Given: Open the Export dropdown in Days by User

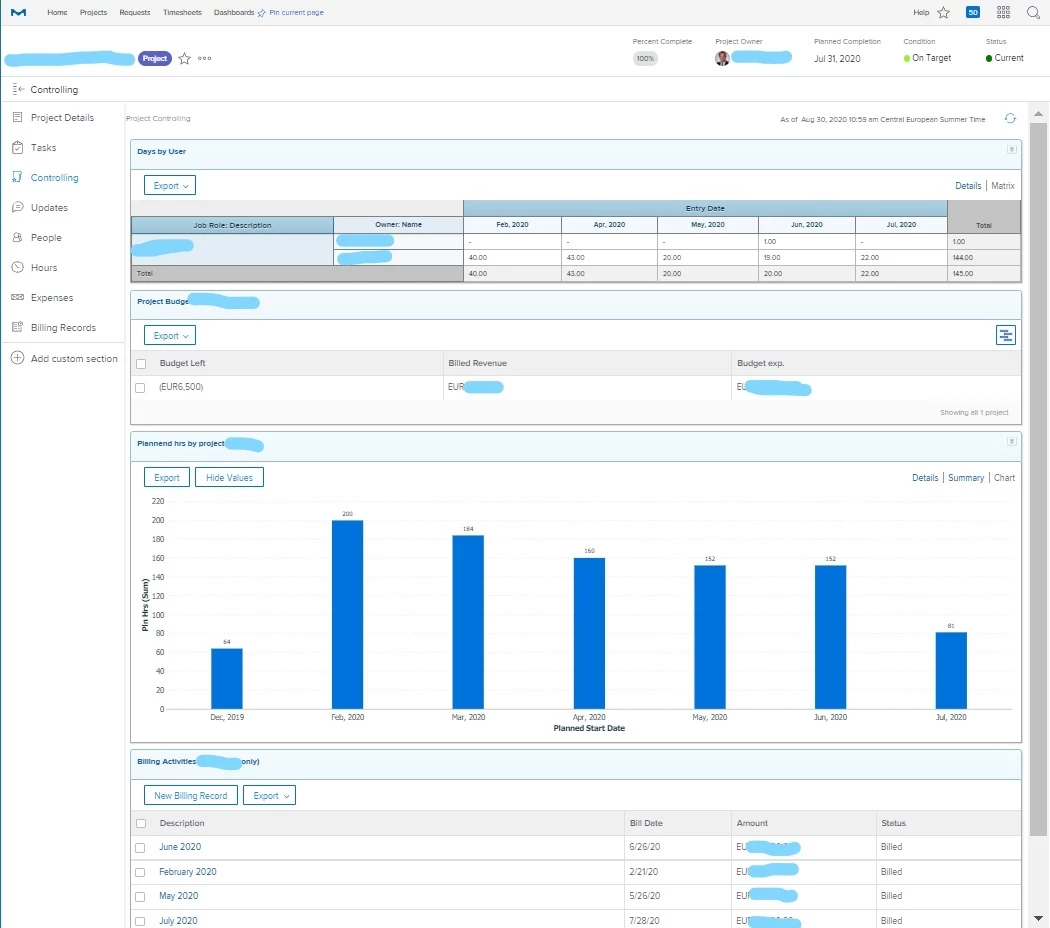Looking at the screenshot, I should click(170, 185).
